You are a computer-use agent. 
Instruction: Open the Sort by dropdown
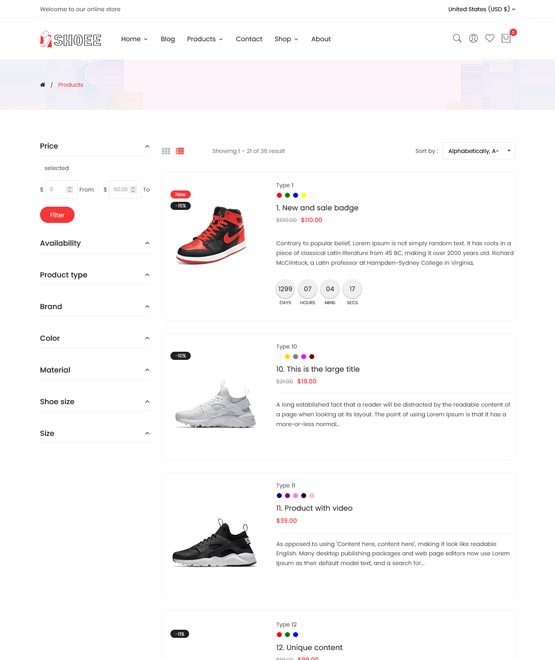[x=478, y=151]
